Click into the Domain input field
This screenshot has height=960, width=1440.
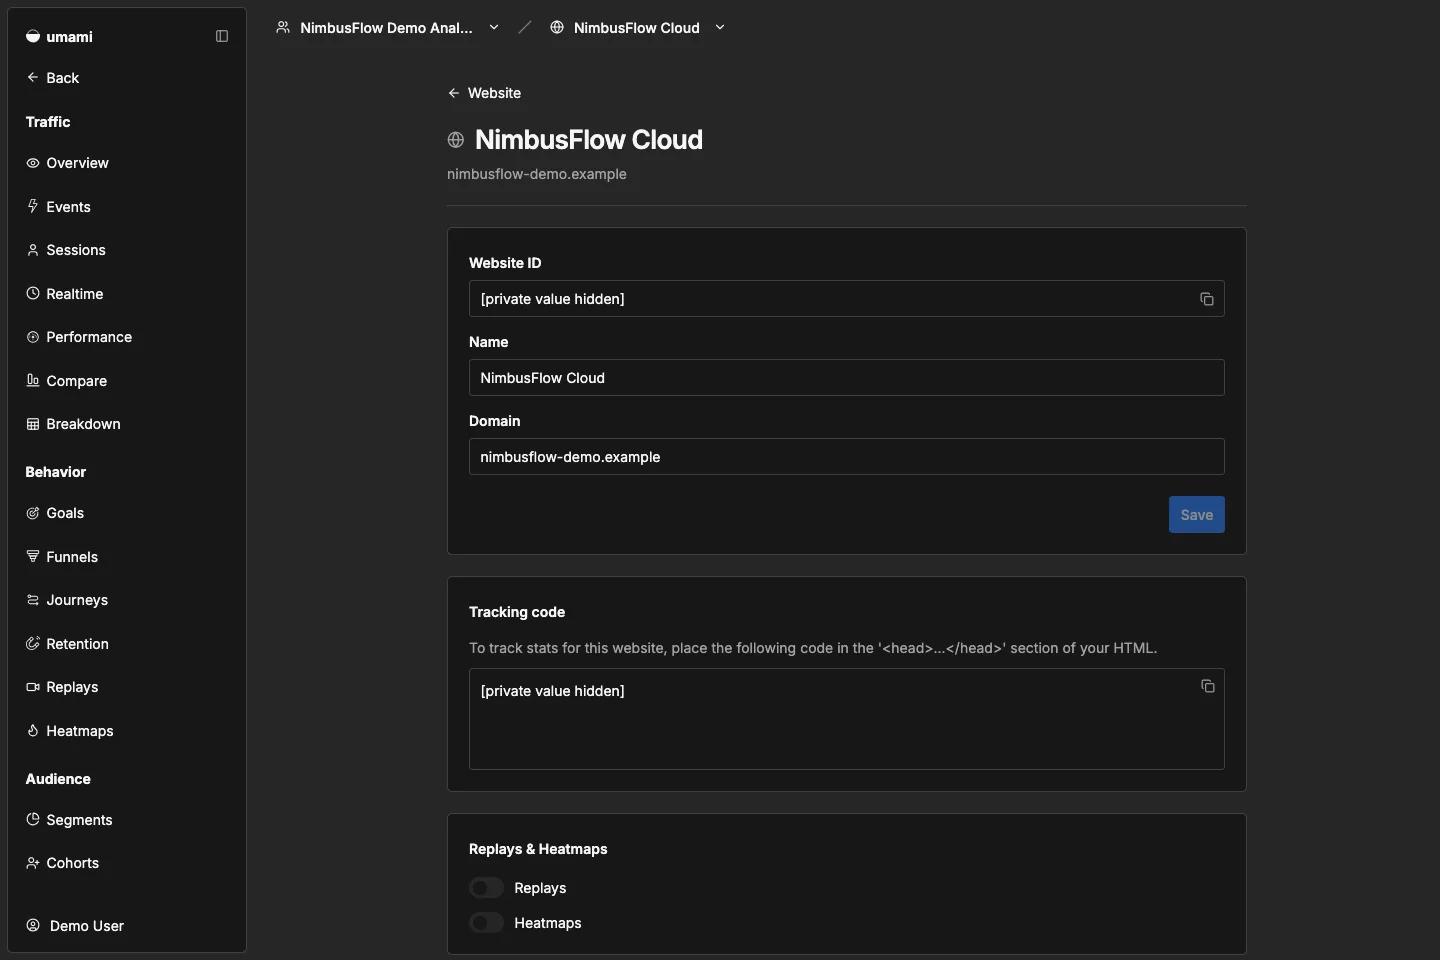(847, 457)
